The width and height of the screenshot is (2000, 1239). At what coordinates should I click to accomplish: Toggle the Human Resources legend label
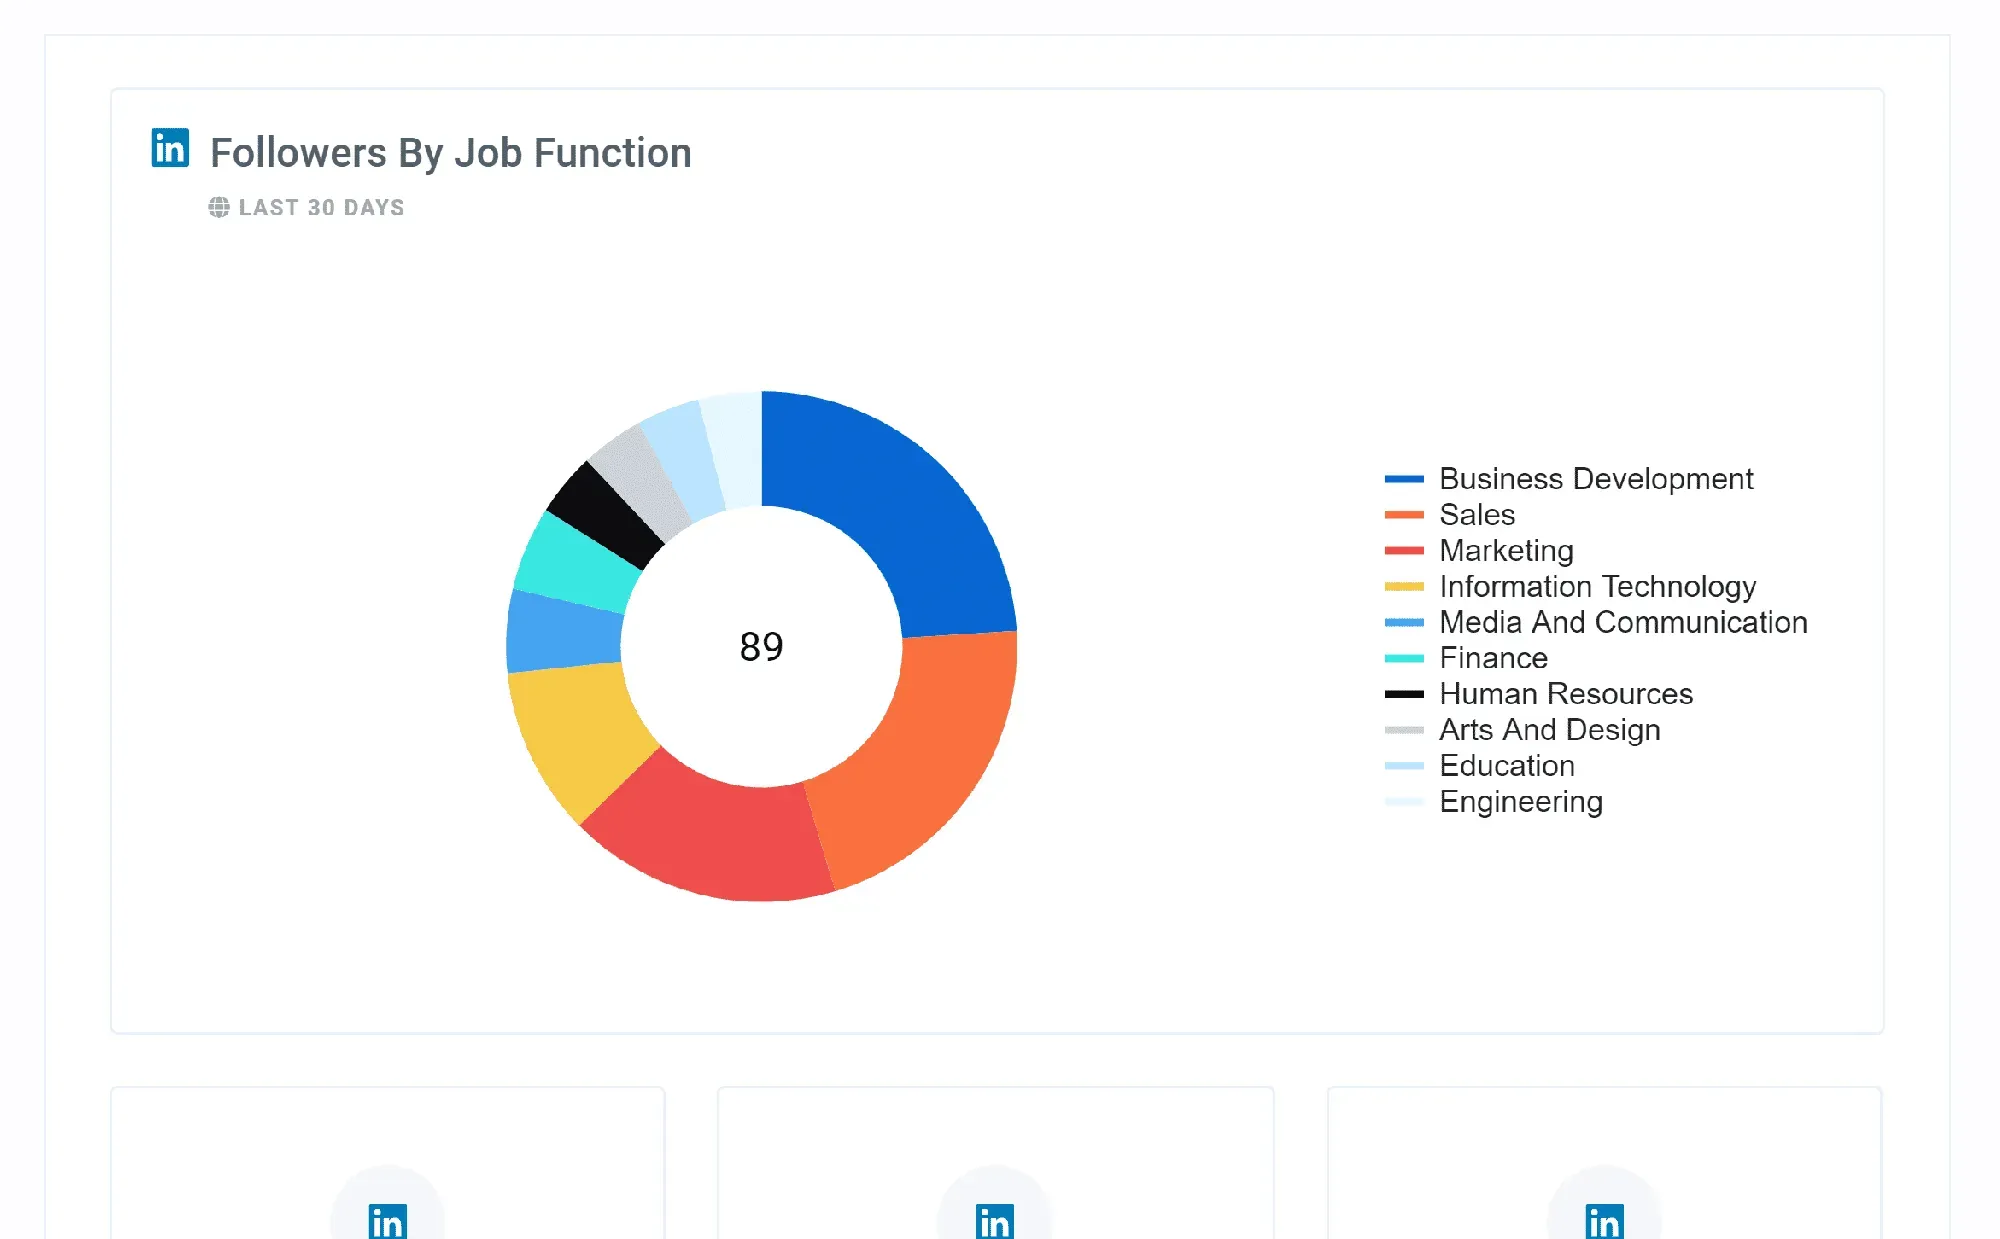point(1566,694)
